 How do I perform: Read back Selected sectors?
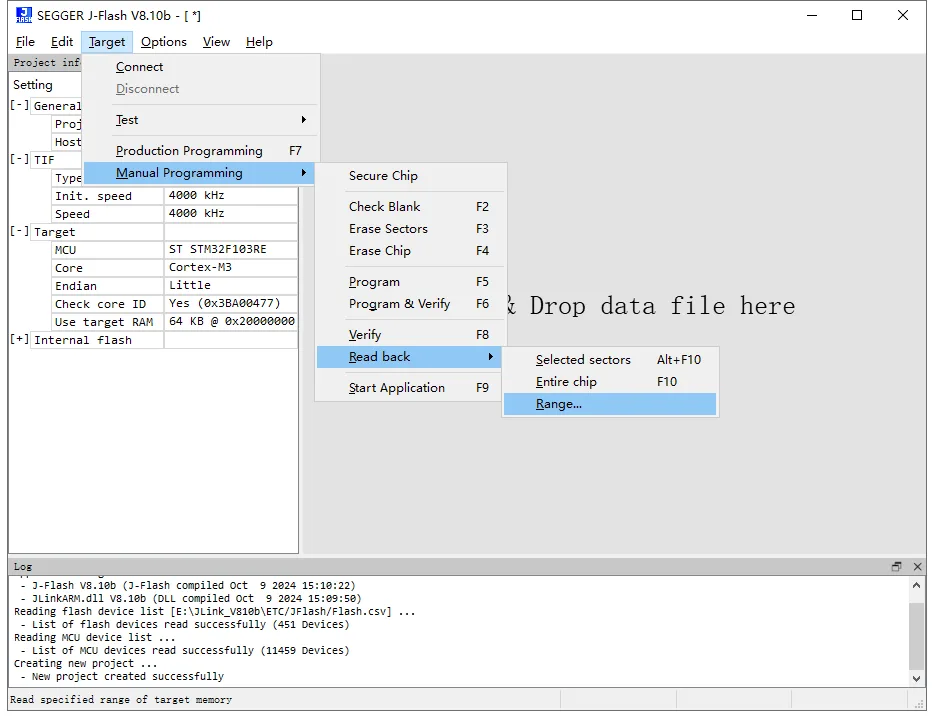click(610, 360)
